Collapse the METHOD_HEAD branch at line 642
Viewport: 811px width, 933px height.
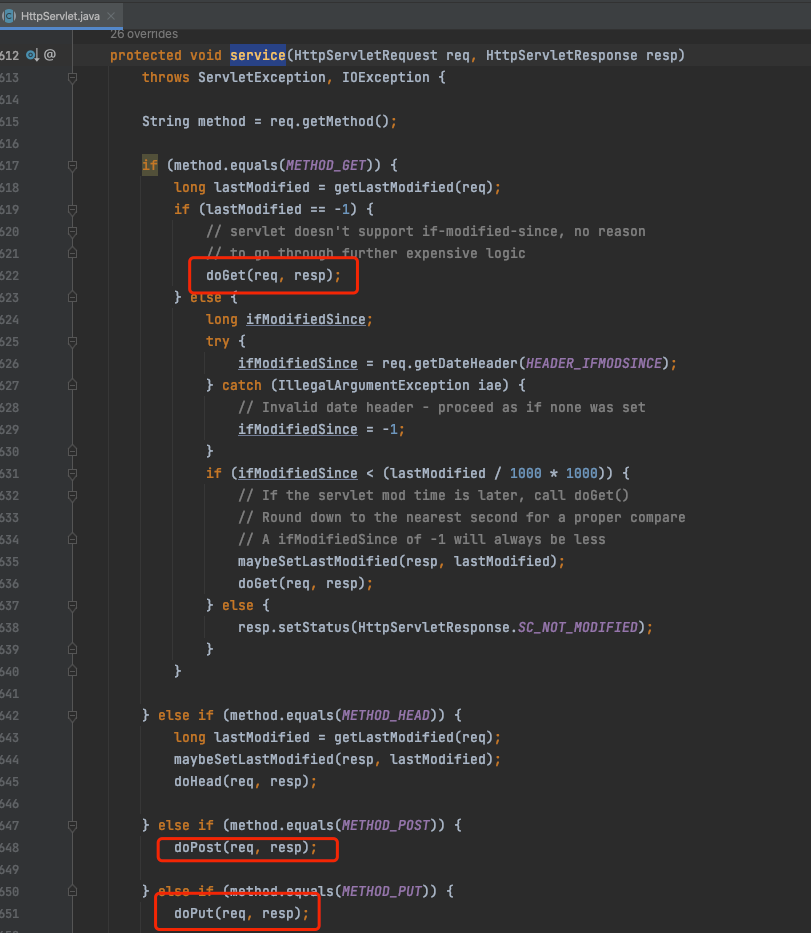click(73, 715)
